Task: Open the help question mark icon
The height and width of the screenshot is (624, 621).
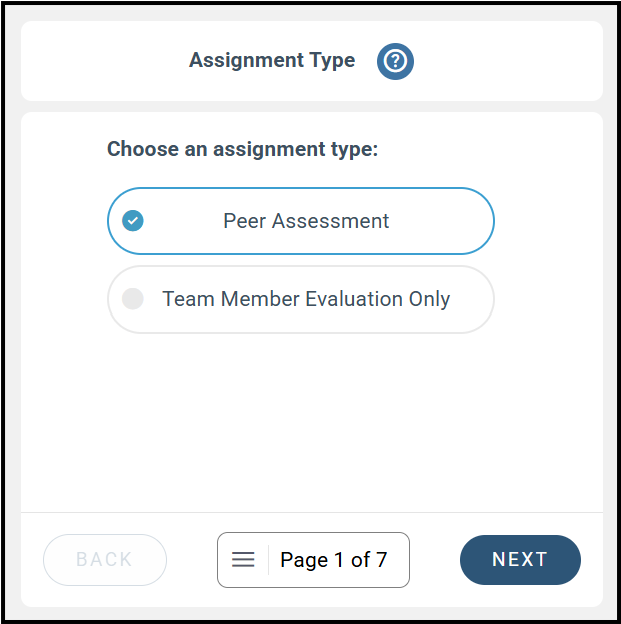Action: click(395, 61)
